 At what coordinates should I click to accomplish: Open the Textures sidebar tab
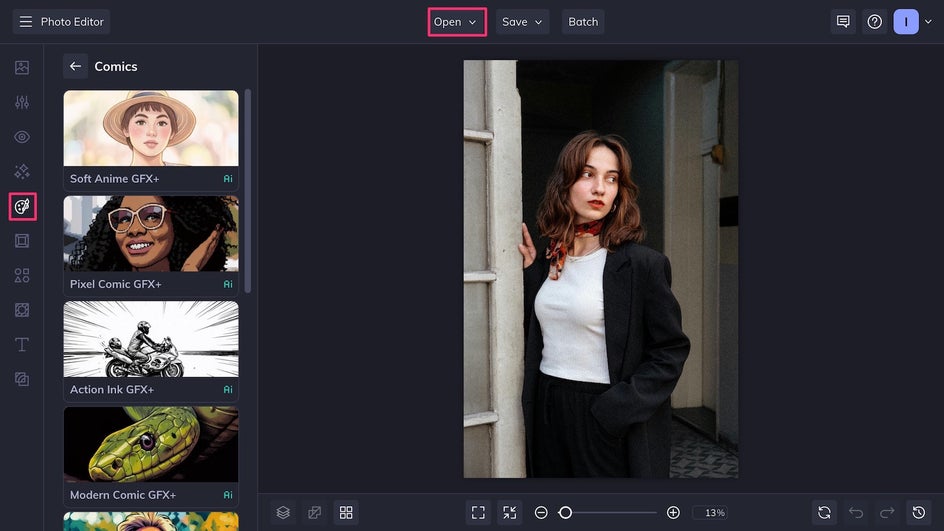[x=22, y=379]
